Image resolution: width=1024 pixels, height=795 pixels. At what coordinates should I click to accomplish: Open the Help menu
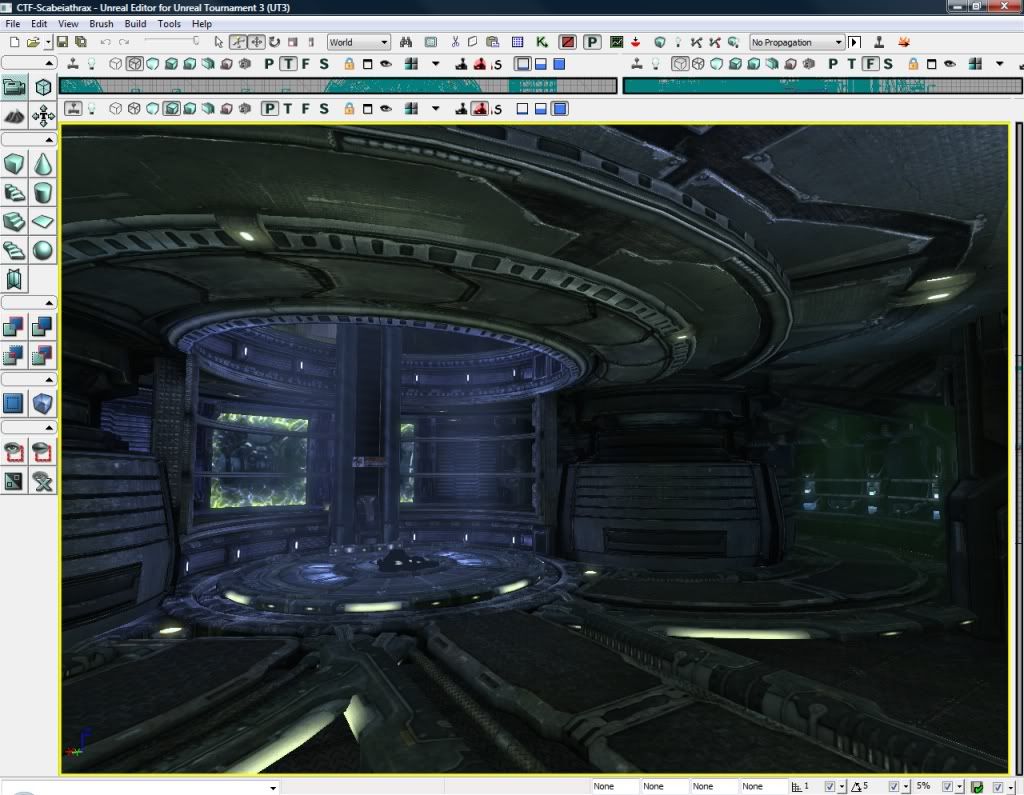pos(202,24)
